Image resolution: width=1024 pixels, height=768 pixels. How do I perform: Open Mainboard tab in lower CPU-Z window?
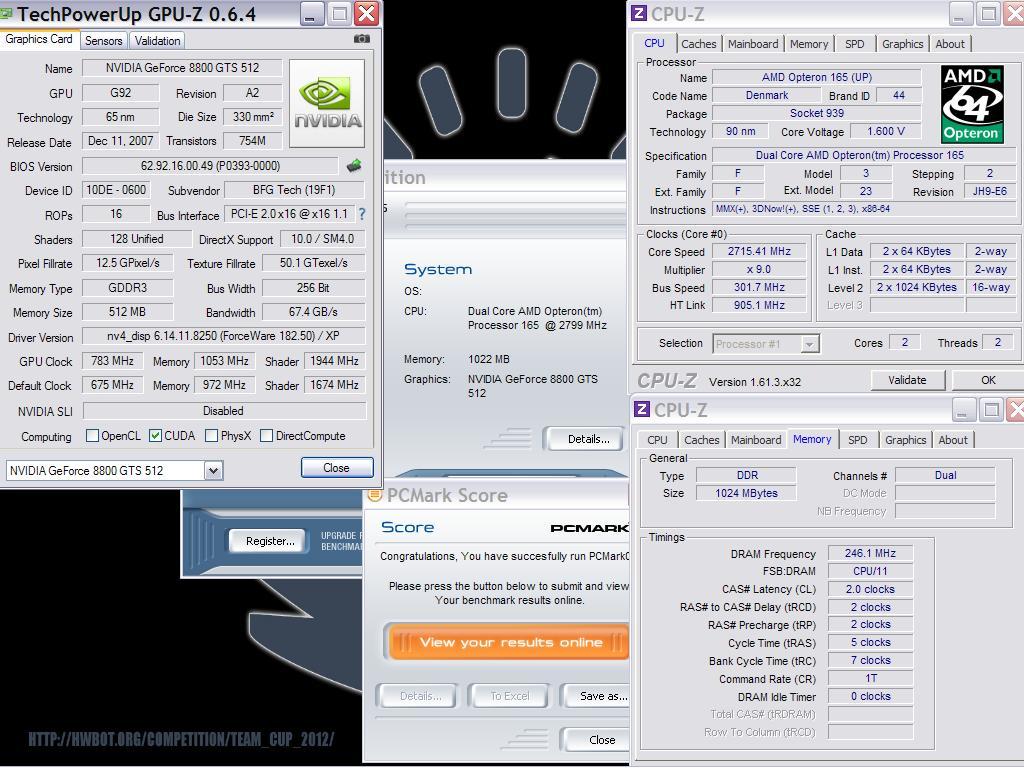tap(756, 440)
